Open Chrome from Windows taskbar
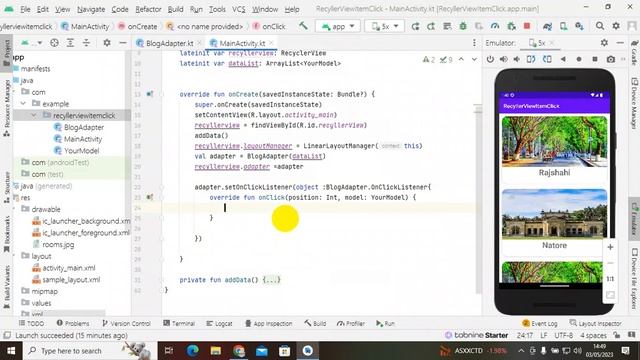 (239, 351)
